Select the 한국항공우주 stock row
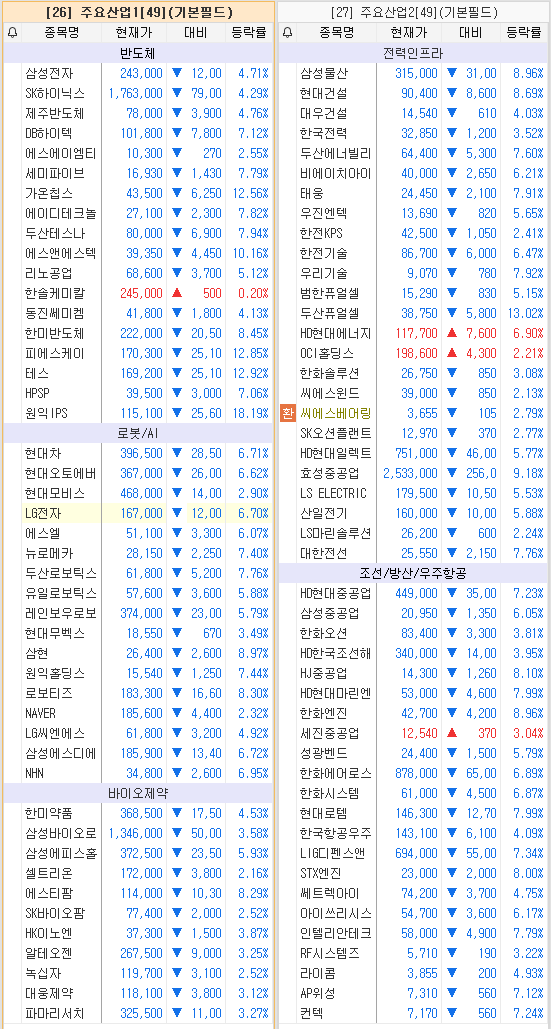 [413, 833]
